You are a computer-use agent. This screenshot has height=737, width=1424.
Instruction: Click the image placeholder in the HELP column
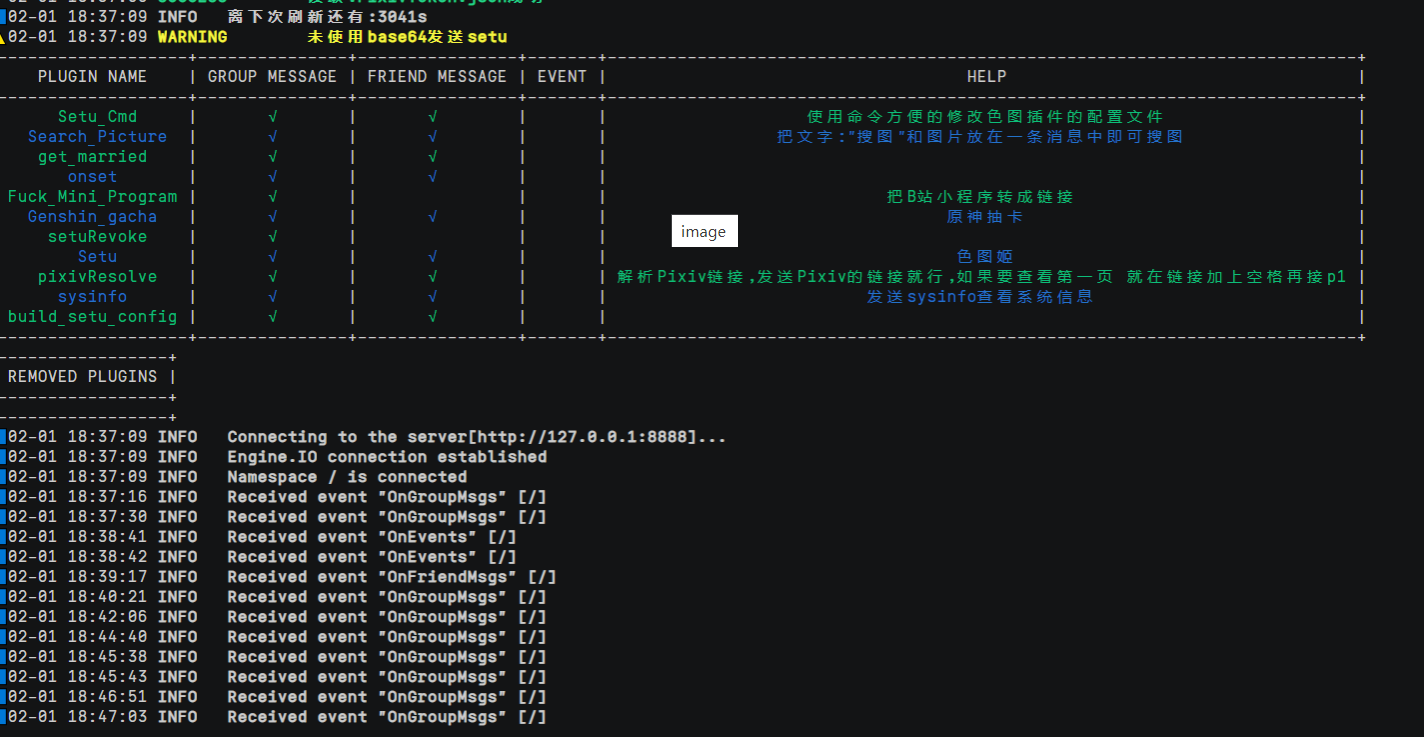[x=704, y=230]
